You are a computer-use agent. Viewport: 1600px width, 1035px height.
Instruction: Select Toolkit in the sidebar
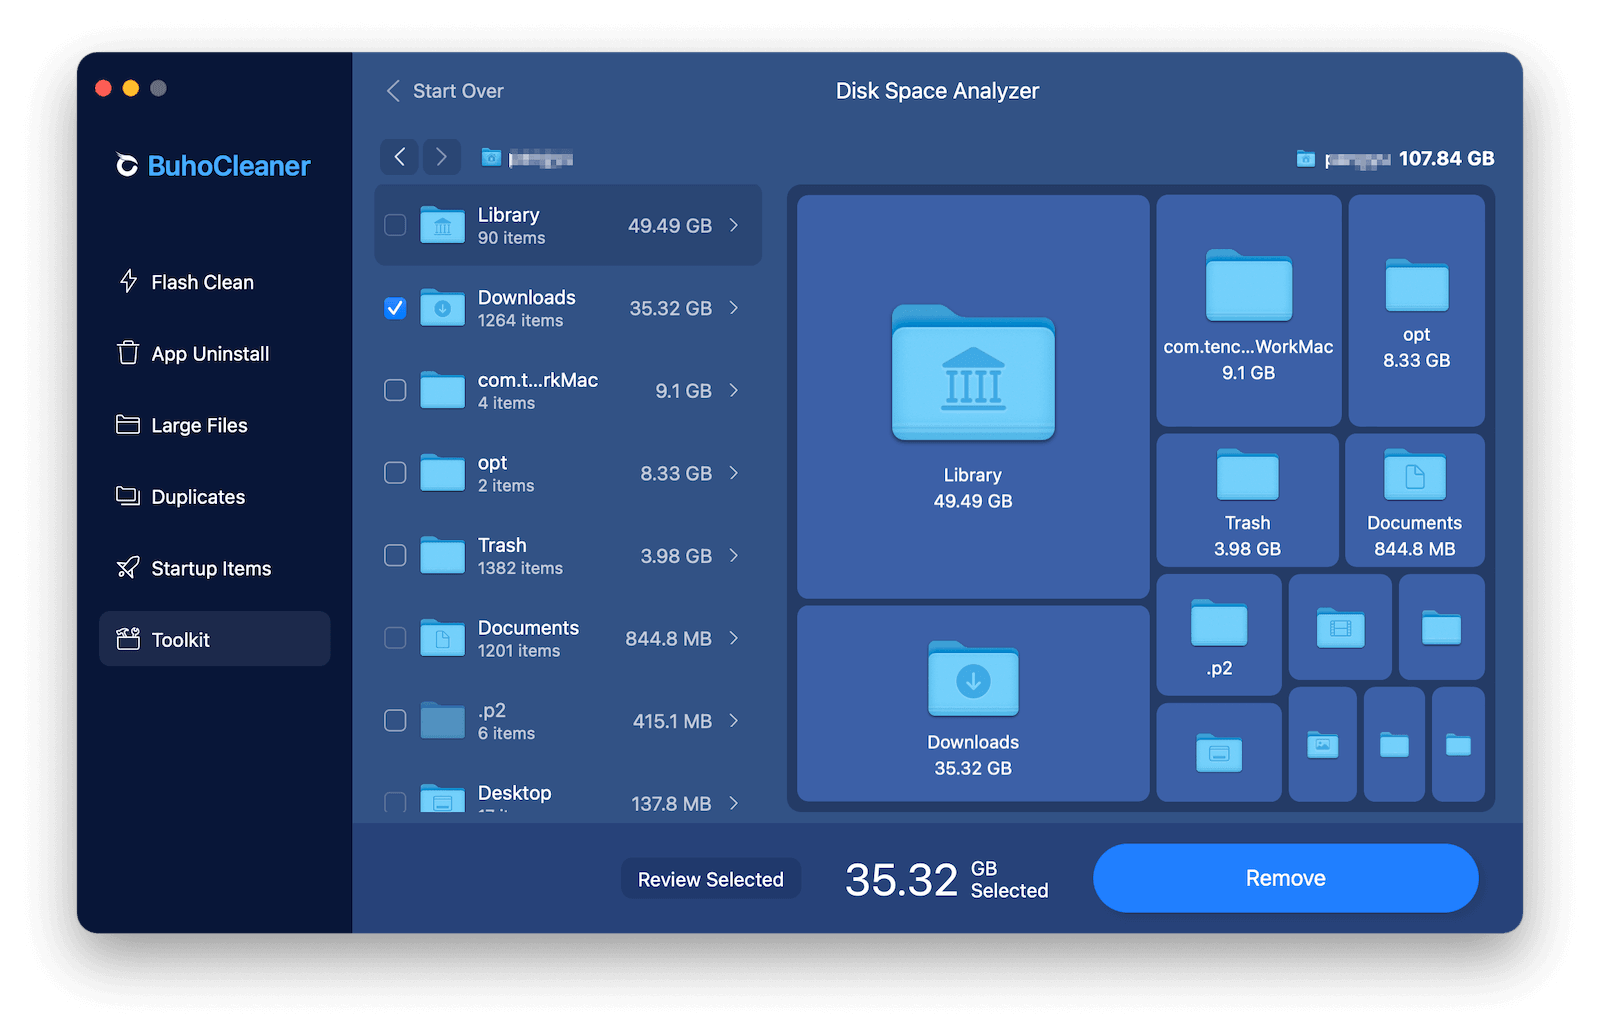coord(214,639)
